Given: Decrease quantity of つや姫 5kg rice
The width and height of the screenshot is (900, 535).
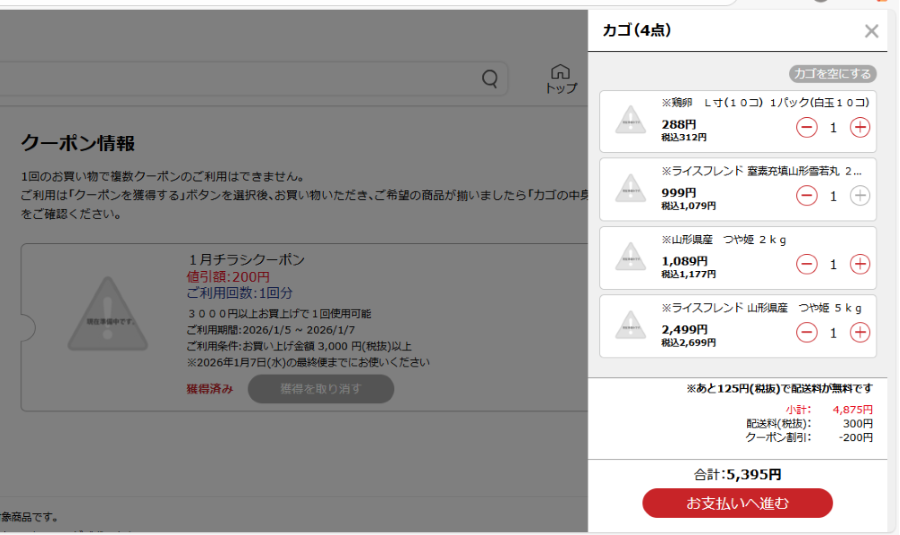Looking at the screenshot, I should [806, 332].
